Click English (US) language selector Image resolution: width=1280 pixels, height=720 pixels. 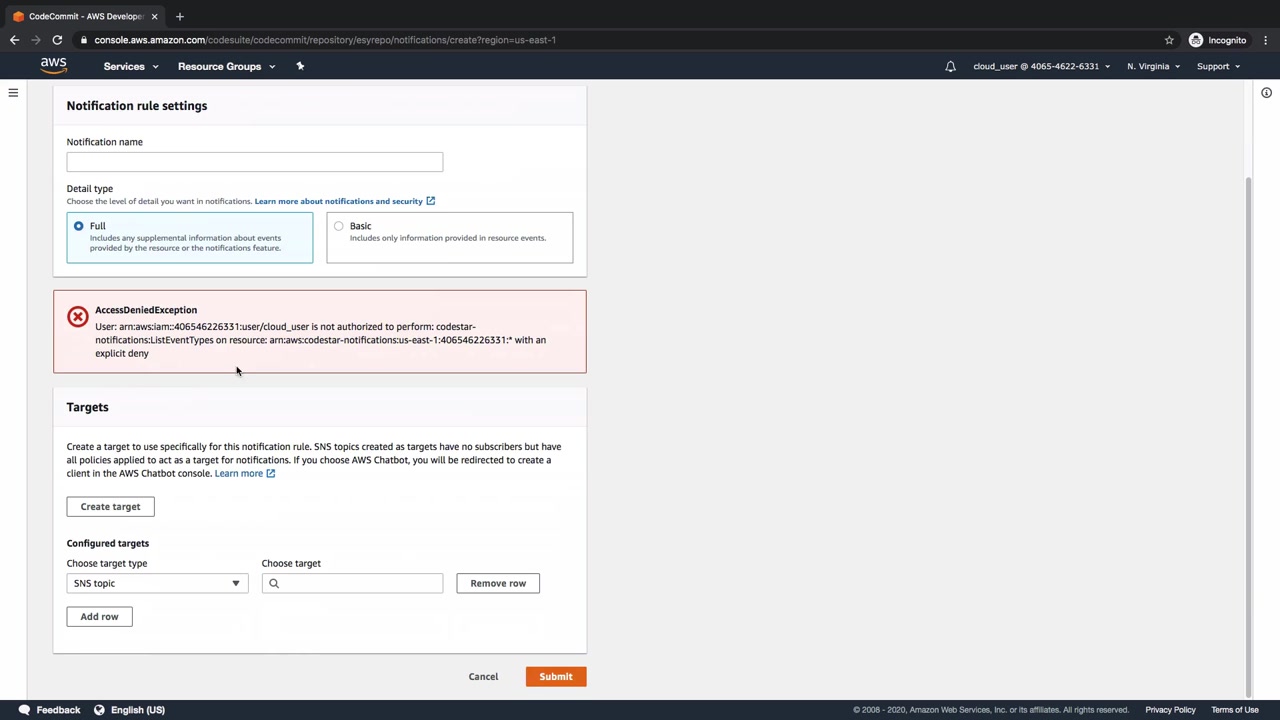click(138, 710)
